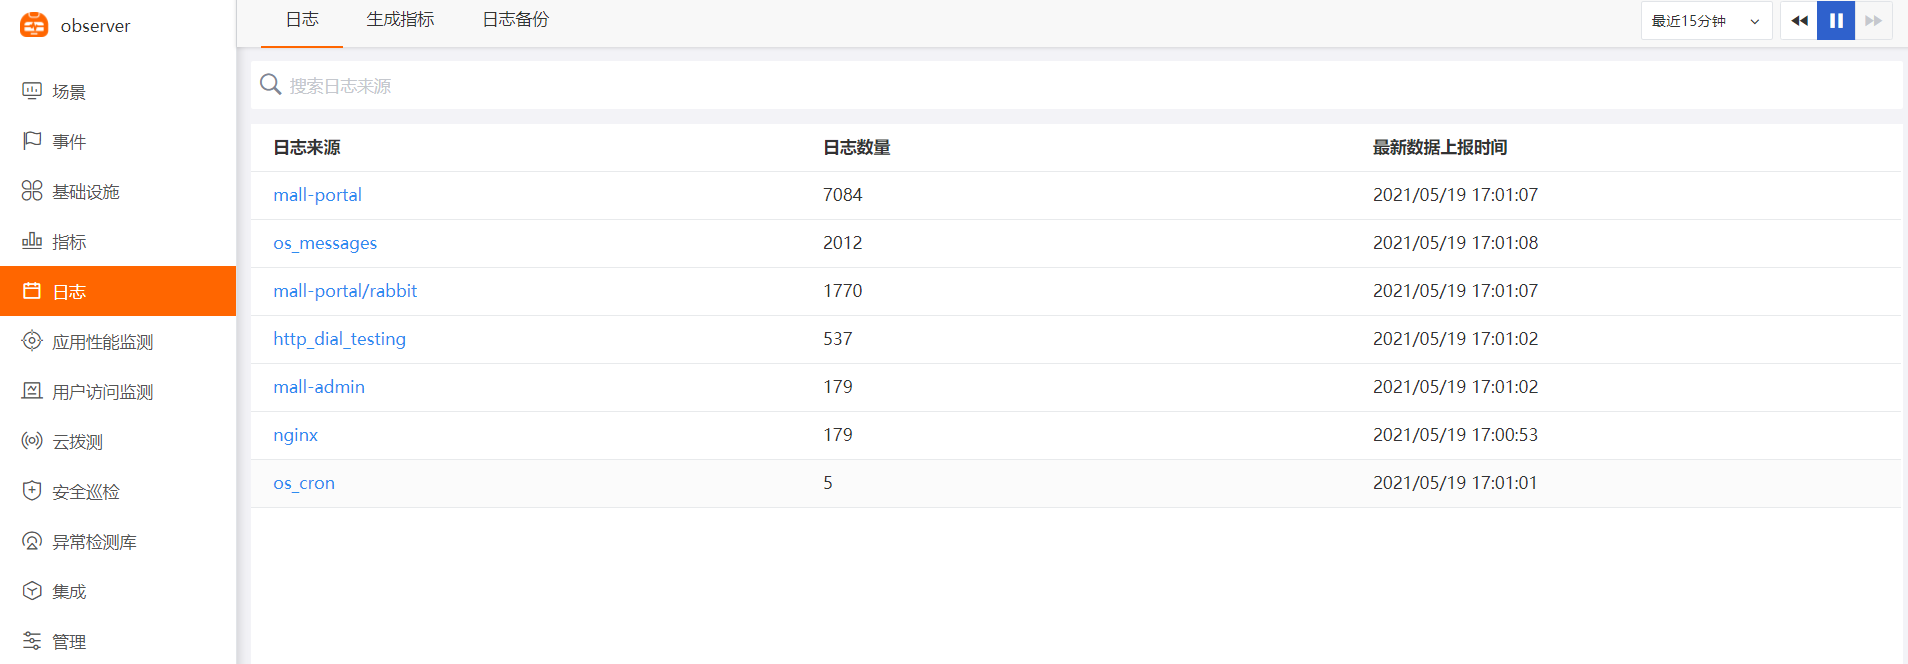This screenshot has width=1908, height=664.
Task: Click the observer logo icon
Action: [34, 25]
